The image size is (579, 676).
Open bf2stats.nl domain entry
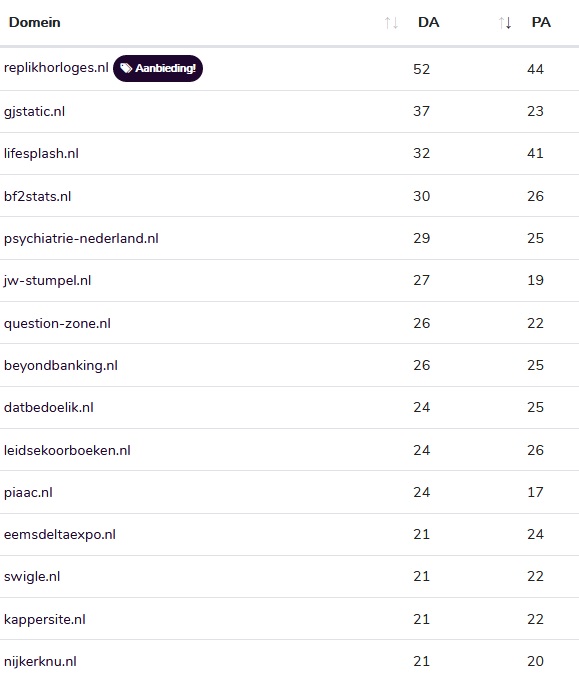pyautogui.click(x=38, y=196)
